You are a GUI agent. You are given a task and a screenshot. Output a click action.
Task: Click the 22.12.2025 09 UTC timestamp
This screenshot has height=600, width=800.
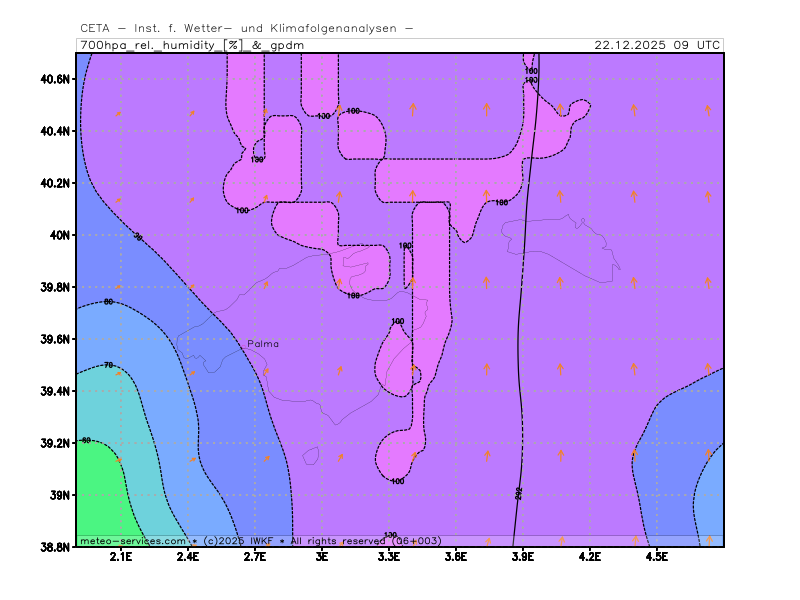coord(656,45)
